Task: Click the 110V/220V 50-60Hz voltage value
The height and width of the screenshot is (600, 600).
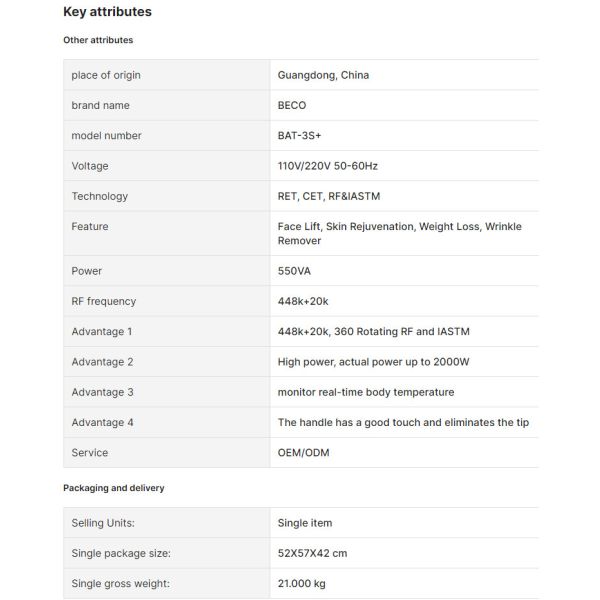Action: point(327,166)
